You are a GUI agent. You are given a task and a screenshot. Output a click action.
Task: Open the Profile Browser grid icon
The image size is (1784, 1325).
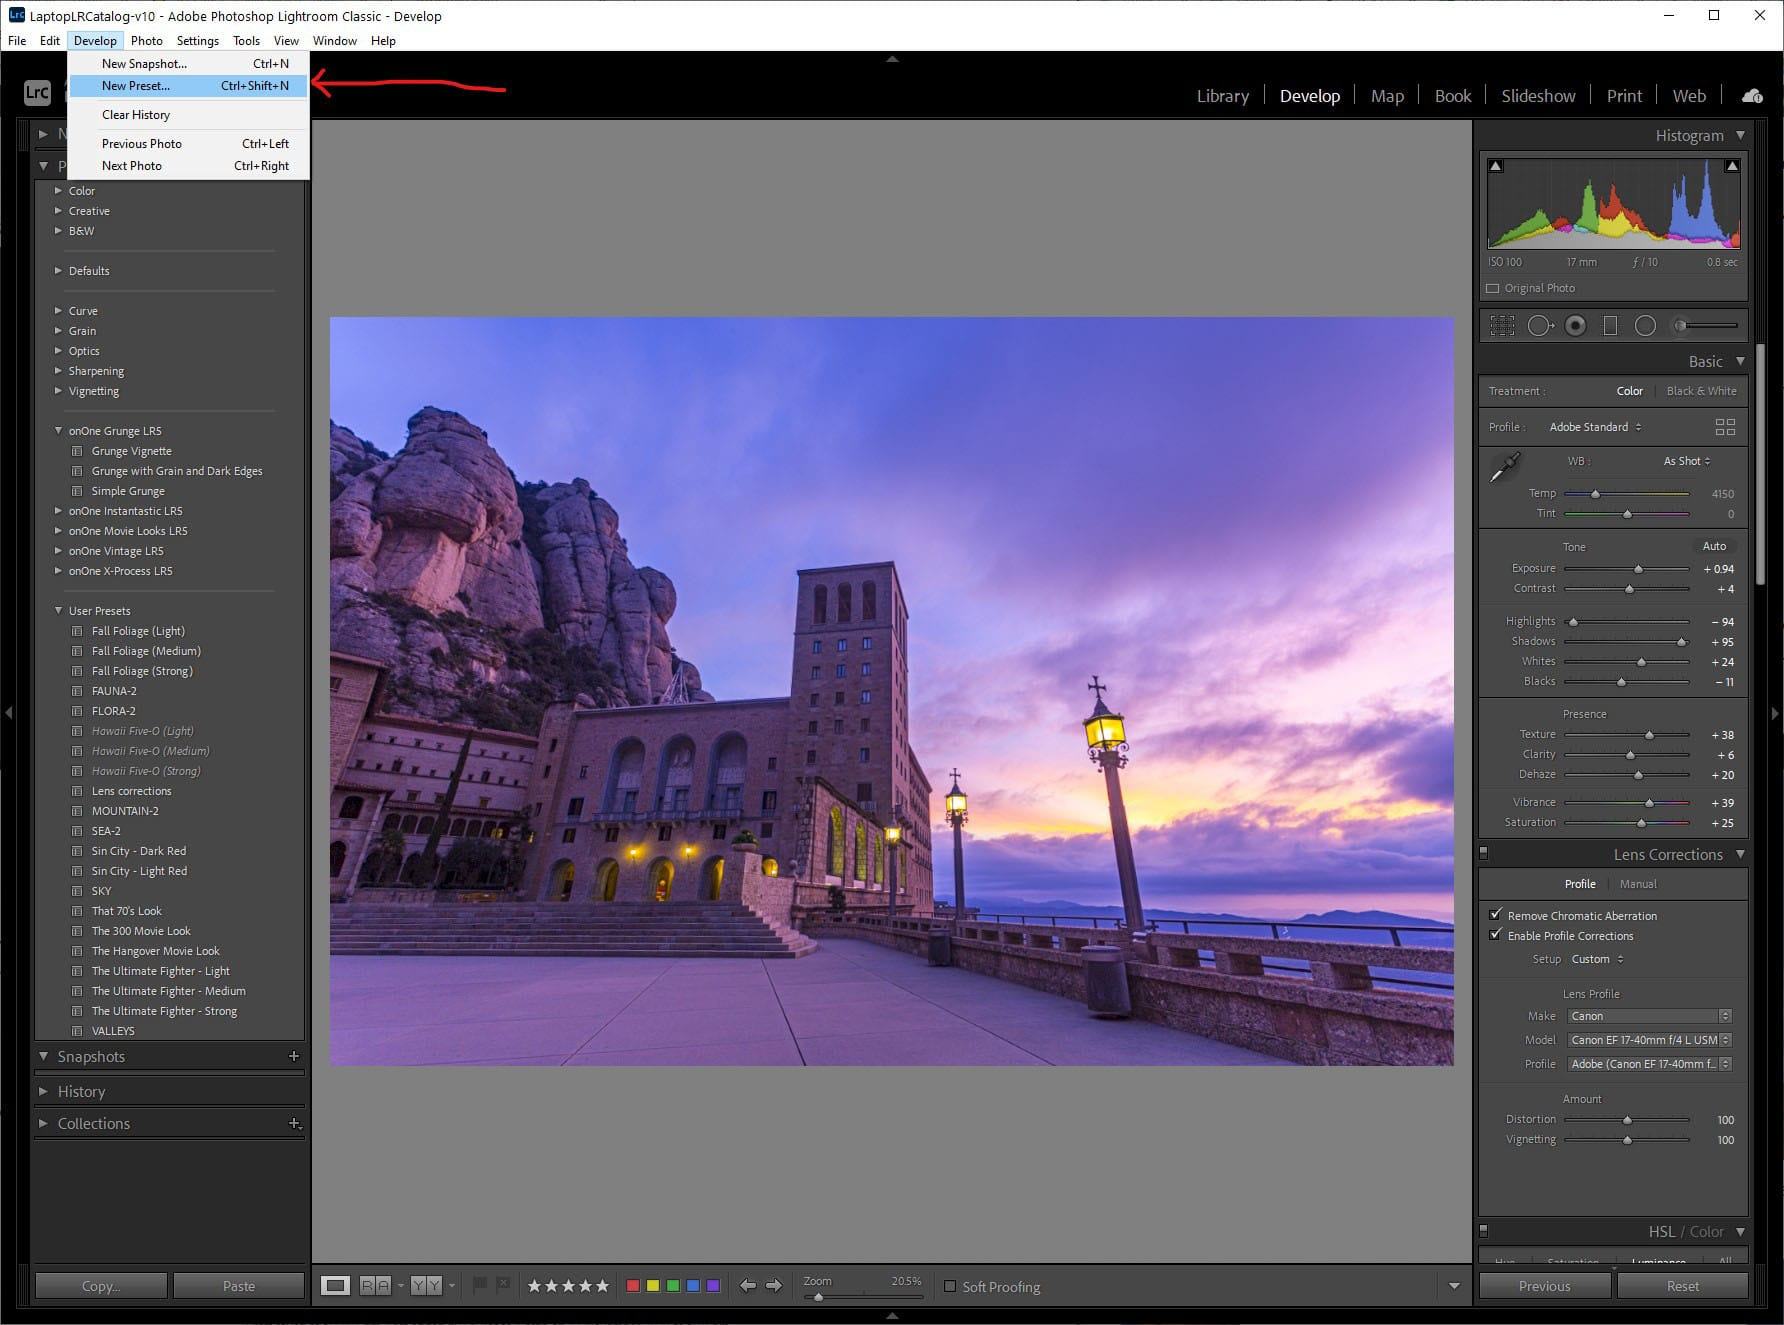(x=1724, y=427)
